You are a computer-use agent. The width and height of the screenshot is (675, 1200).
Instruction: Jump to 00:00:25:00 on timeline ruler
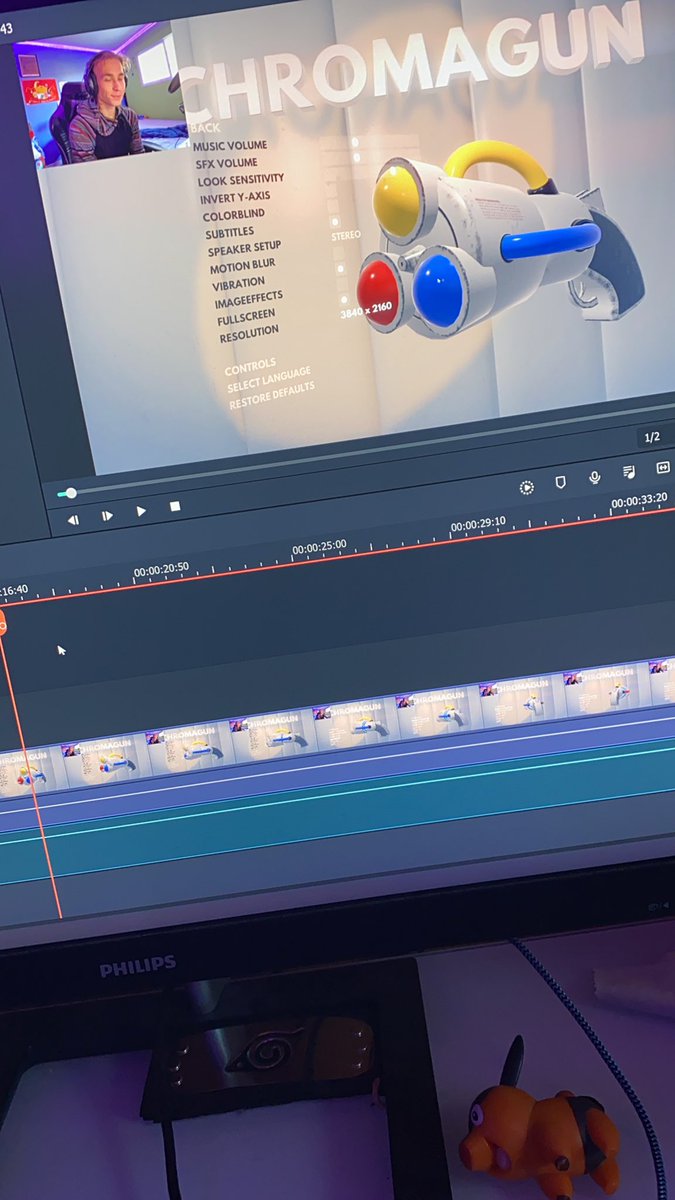[319, 548]
